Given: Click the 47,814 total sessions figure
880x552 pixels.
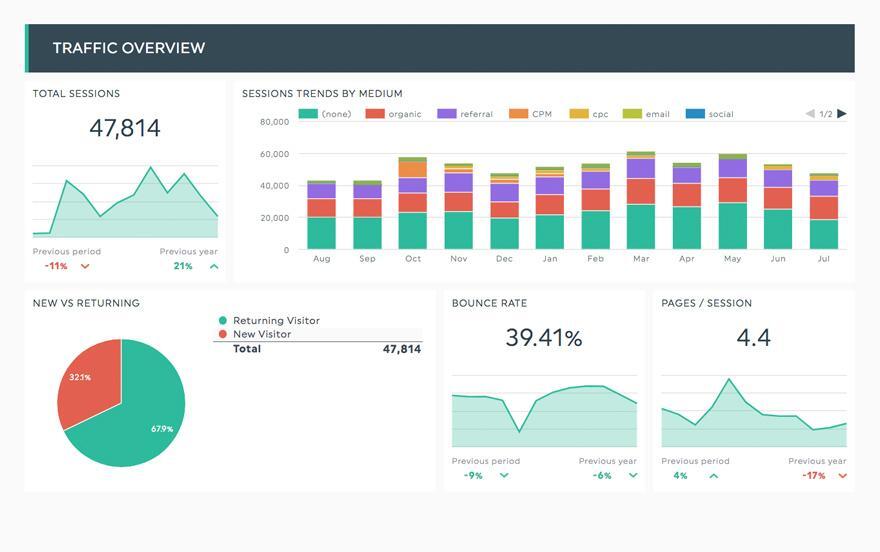Looking at the screenshot, I should [125, 128].
